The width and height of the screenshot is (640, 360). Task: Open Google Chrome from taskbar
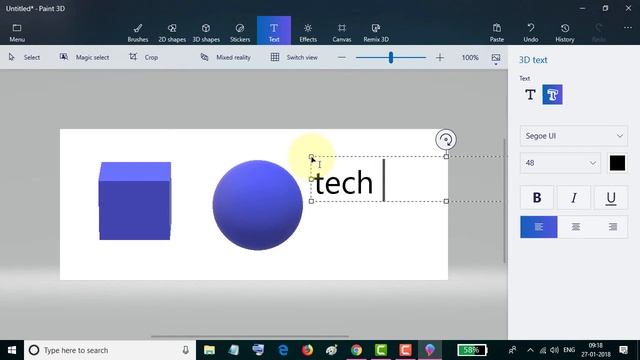click(356, 350)
